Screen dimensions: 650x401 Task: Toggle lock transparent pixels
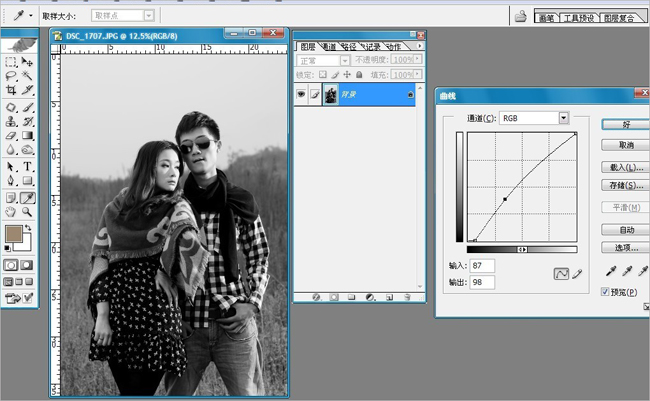click(323, 75)
